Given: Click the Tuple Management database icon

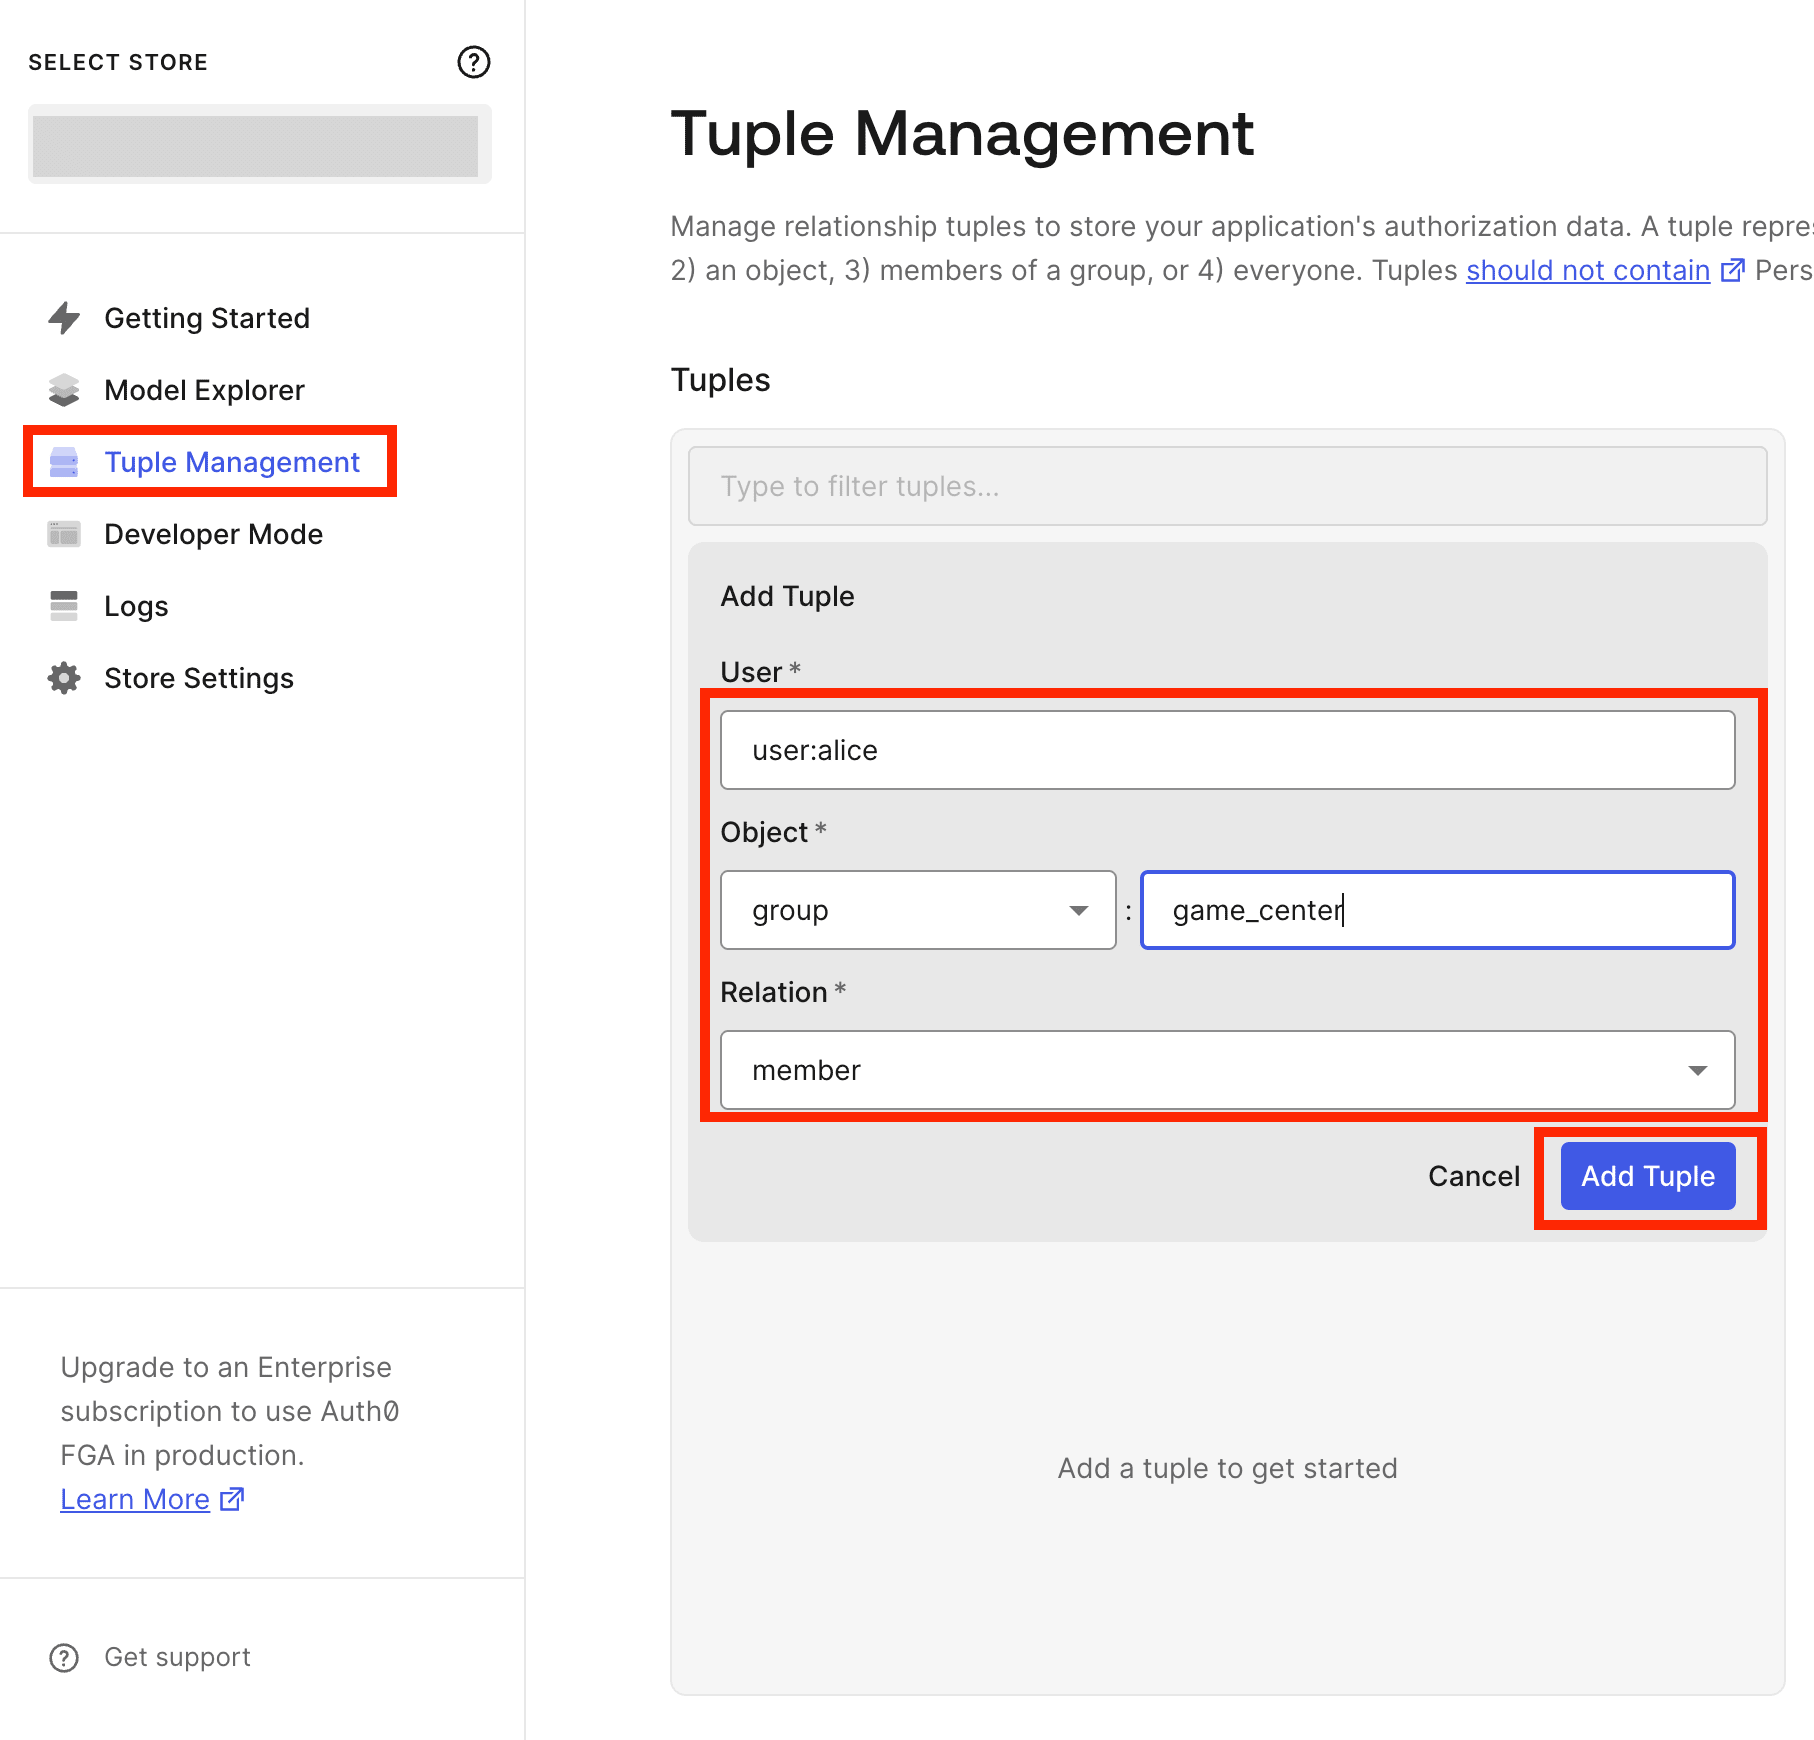Looking at the screenshot, I should 64,462.
